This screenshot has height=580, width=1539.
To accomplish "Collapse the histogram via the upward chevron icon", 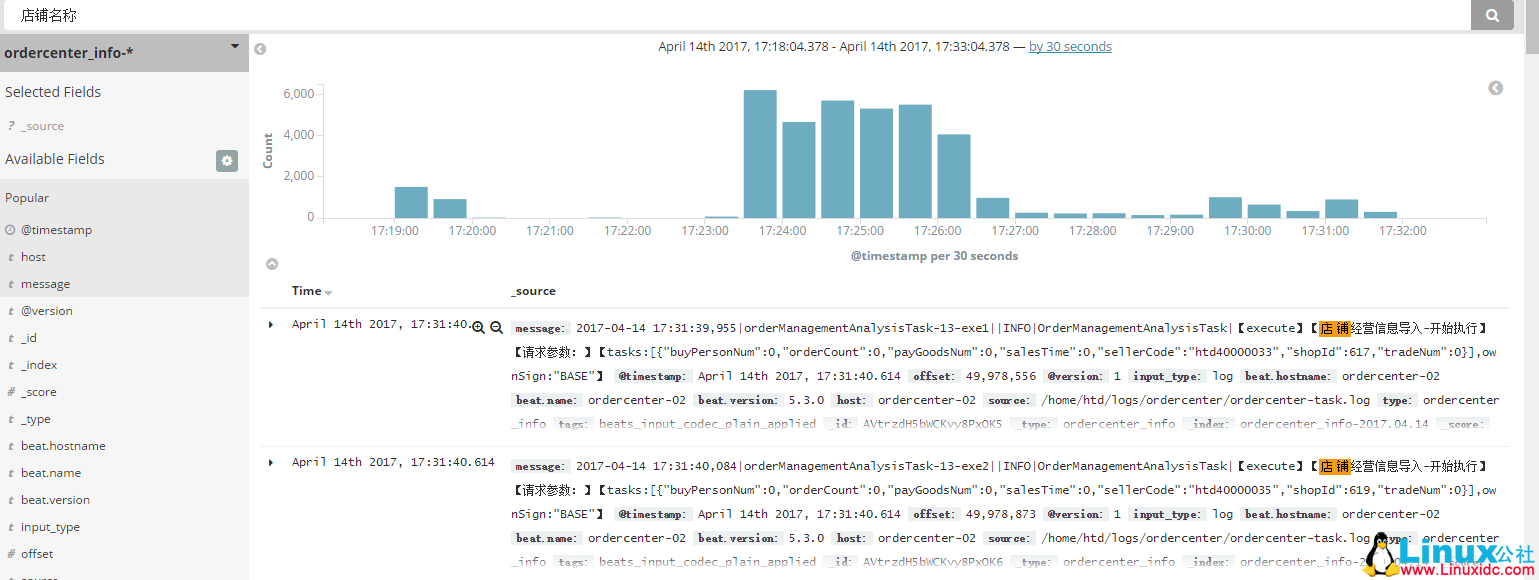I will click(x=271, y=263).
